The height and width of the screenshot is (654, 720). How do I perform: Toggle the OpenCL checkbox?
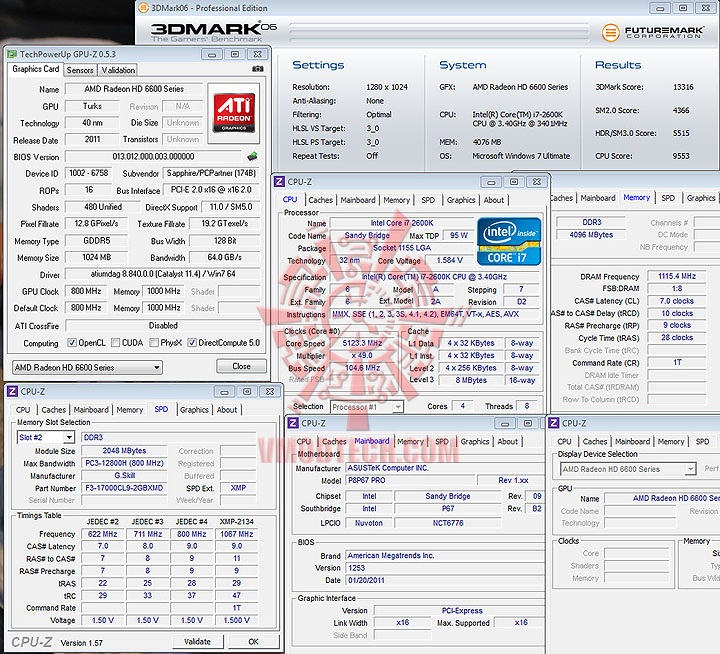pos(72,343)
